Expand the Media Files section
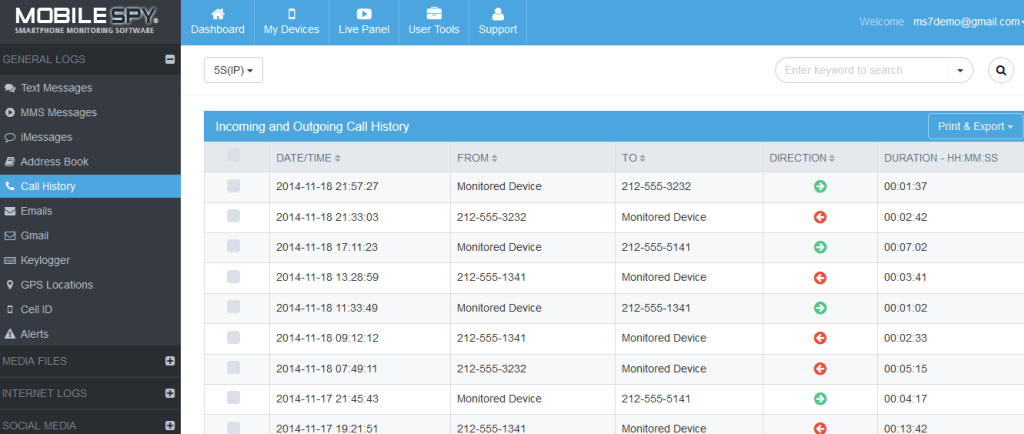The width and height of the screenshot is (1024, 434). 170,361
